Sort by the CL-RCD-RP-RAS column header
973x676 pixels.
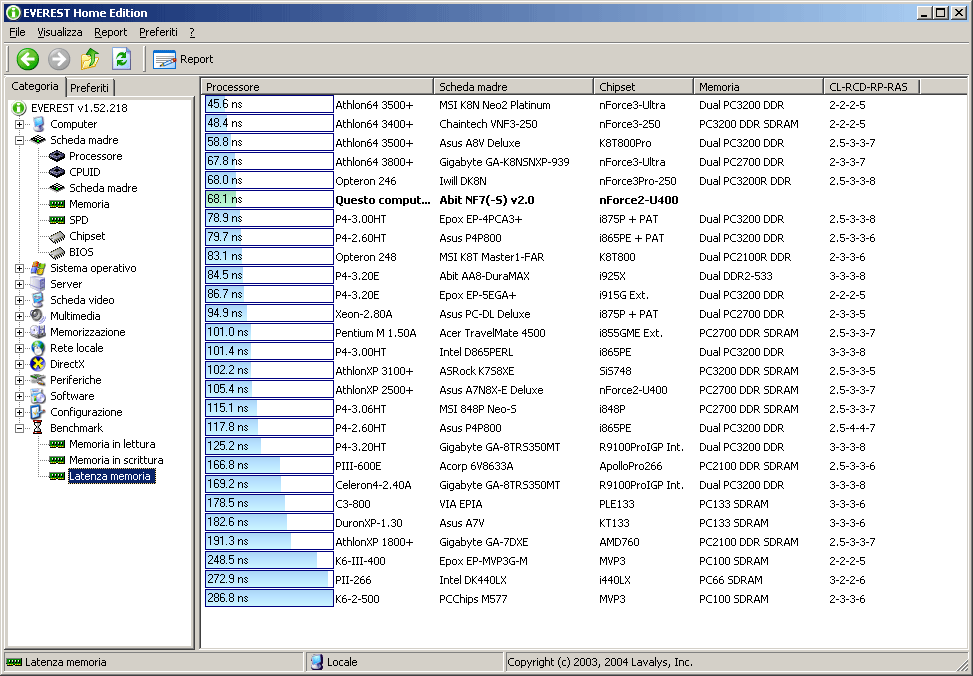(x=871, y=87)
